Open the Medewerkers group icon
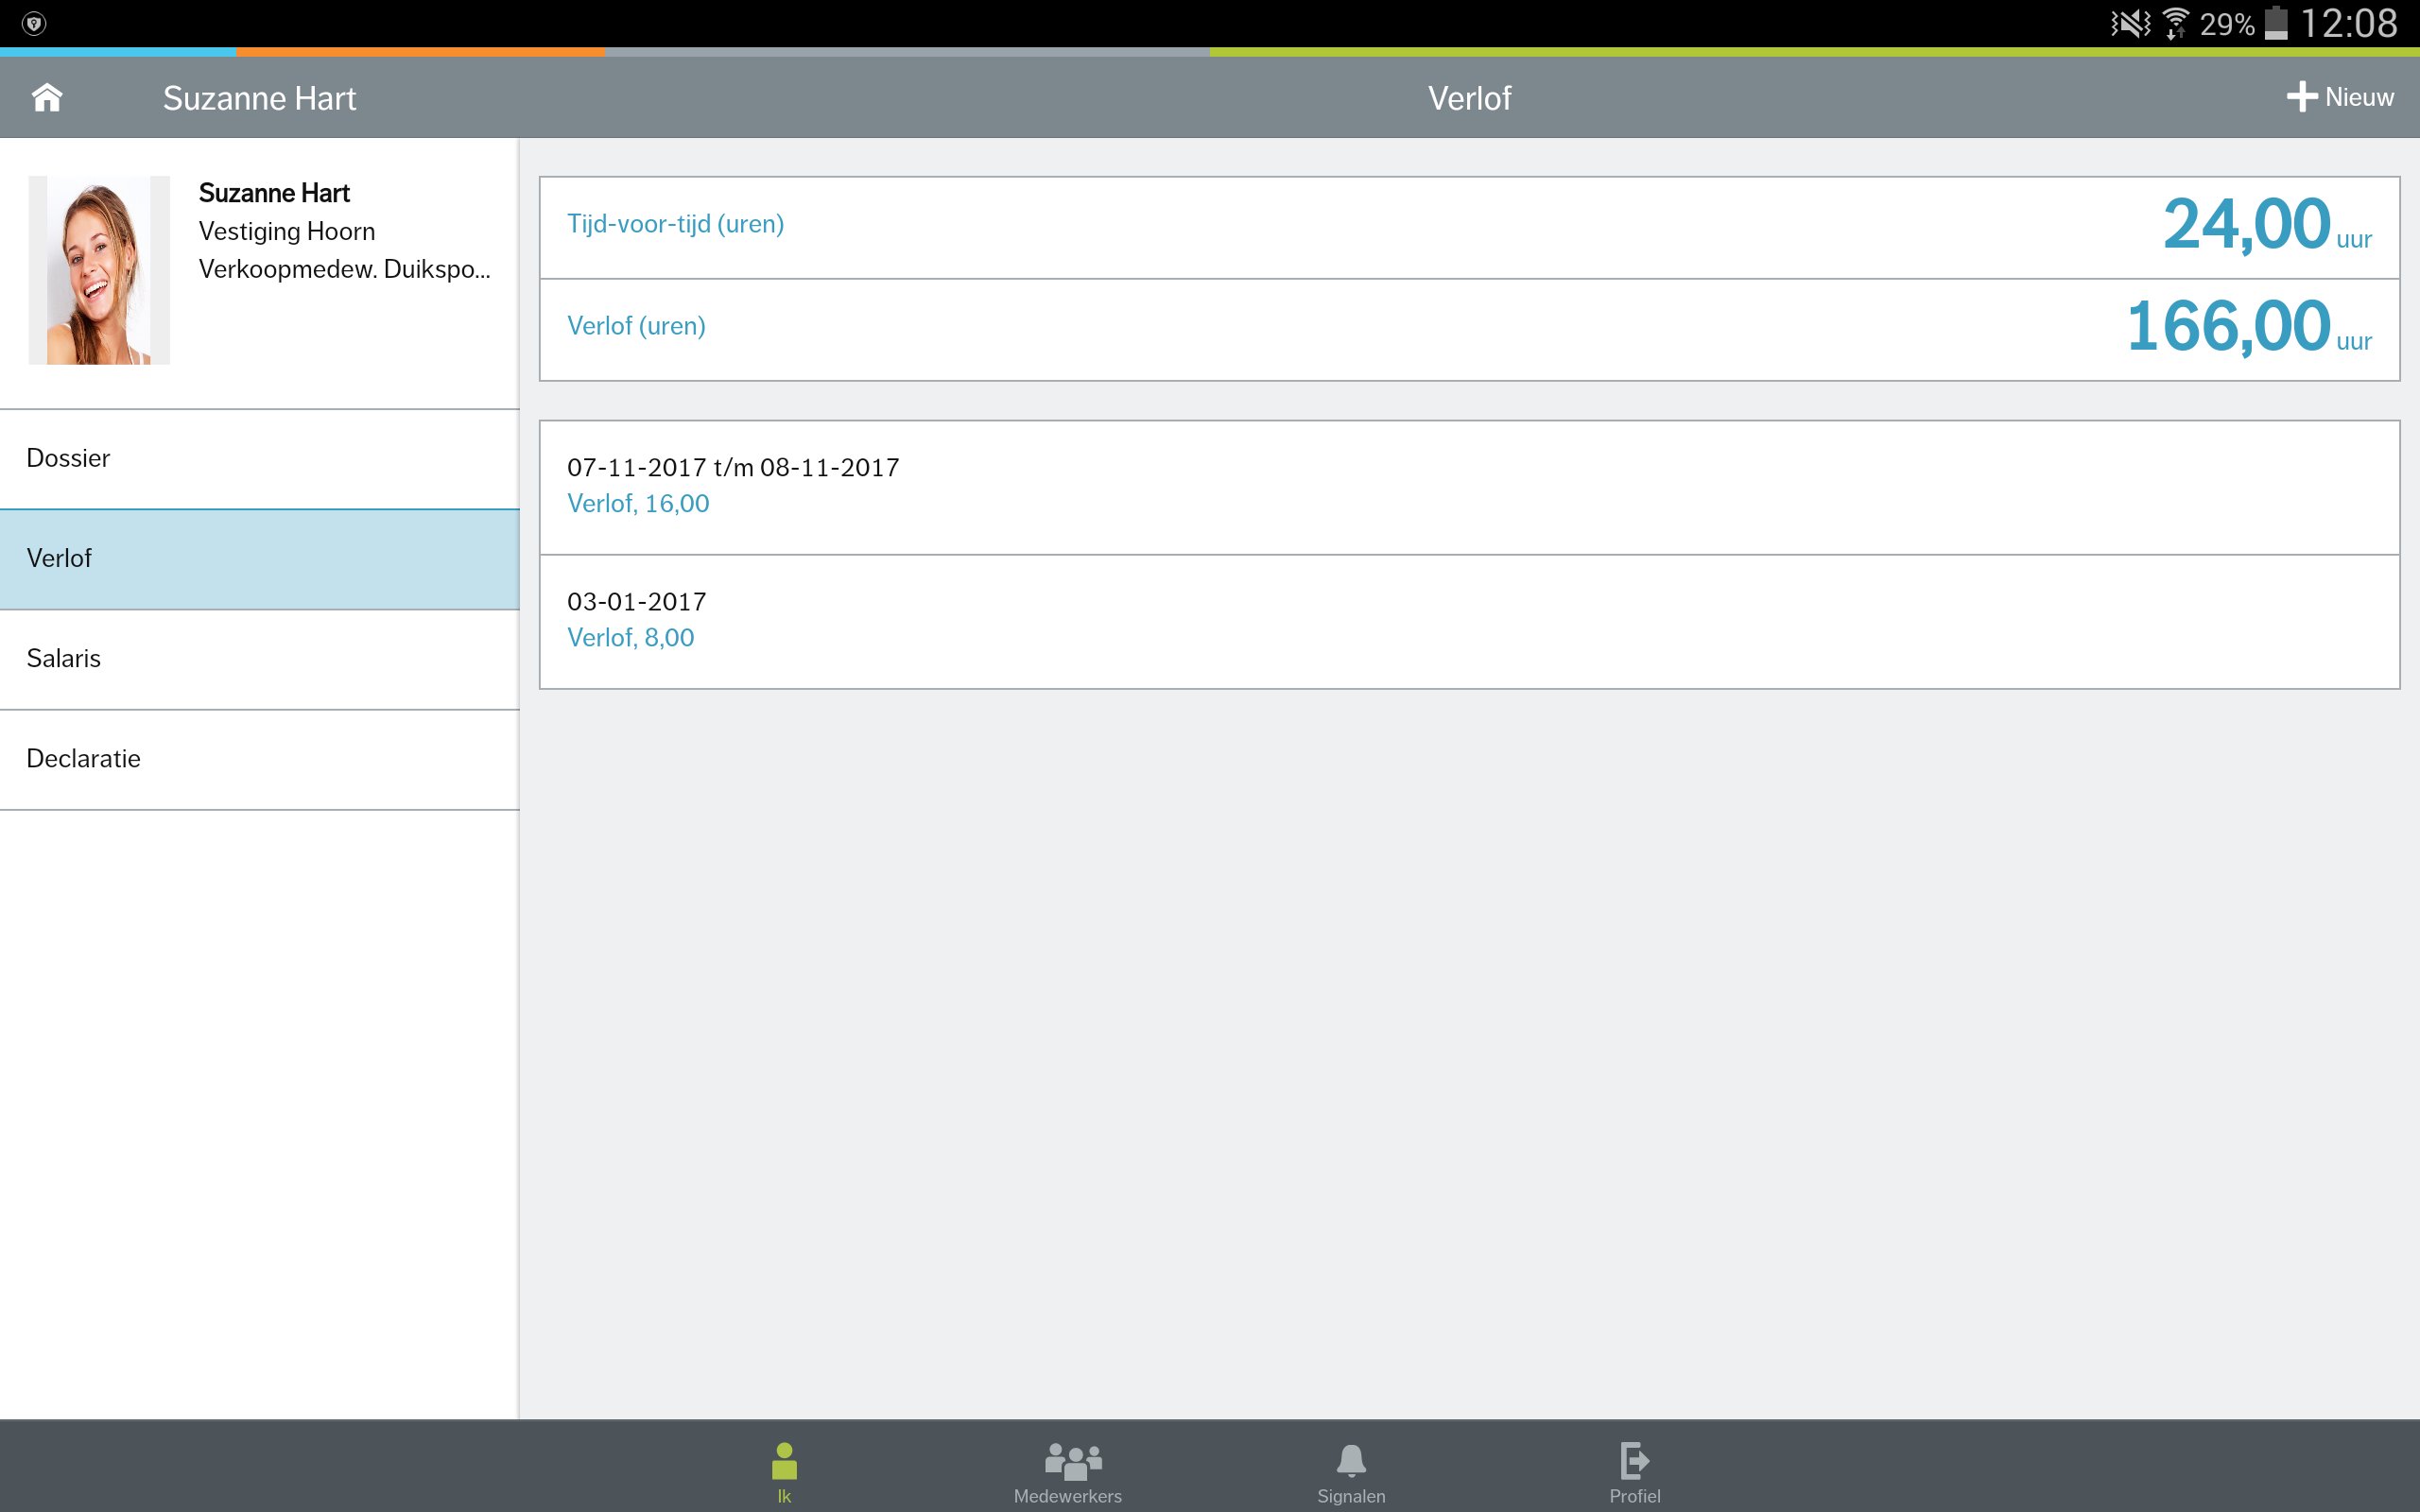The image size is (2420, 1512). click(1072, 1461)
